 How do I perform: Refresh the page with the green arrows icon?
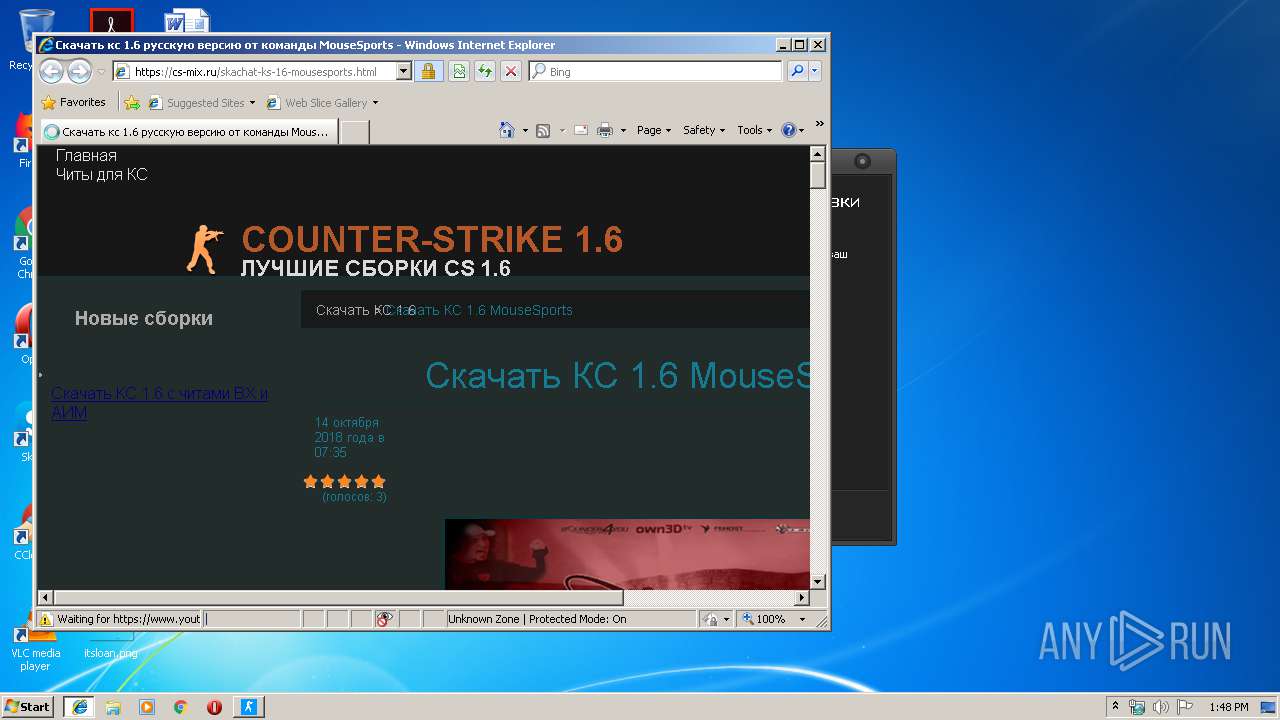tap(485, 72)
